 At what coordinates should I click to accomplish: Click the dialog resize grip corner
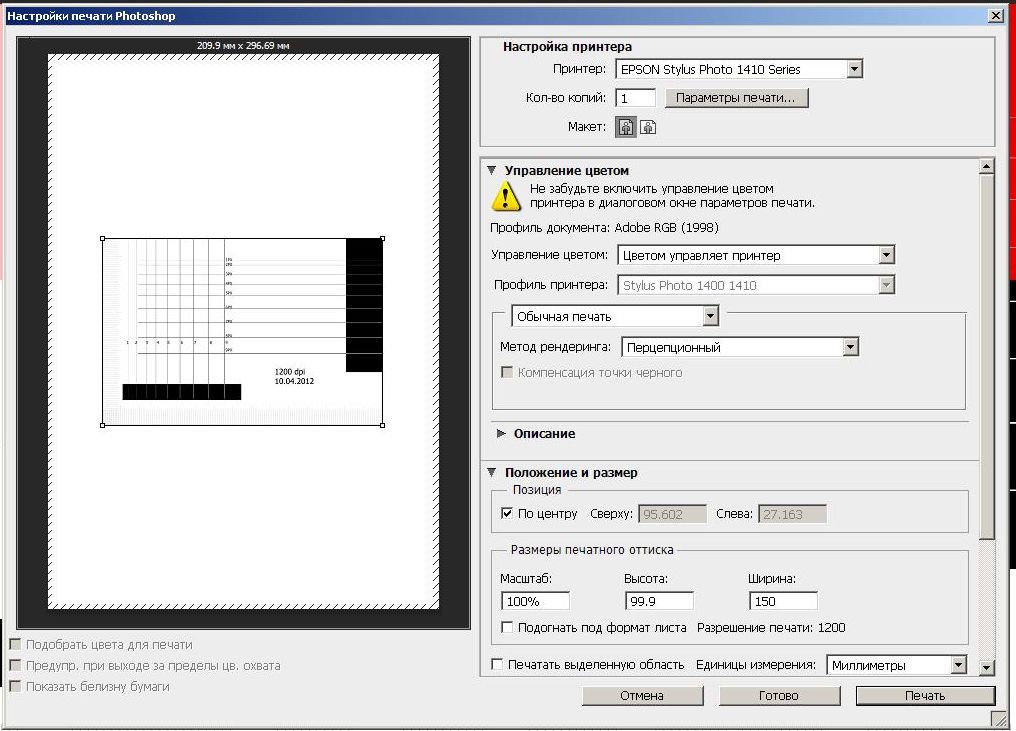(x=999, y=718)
